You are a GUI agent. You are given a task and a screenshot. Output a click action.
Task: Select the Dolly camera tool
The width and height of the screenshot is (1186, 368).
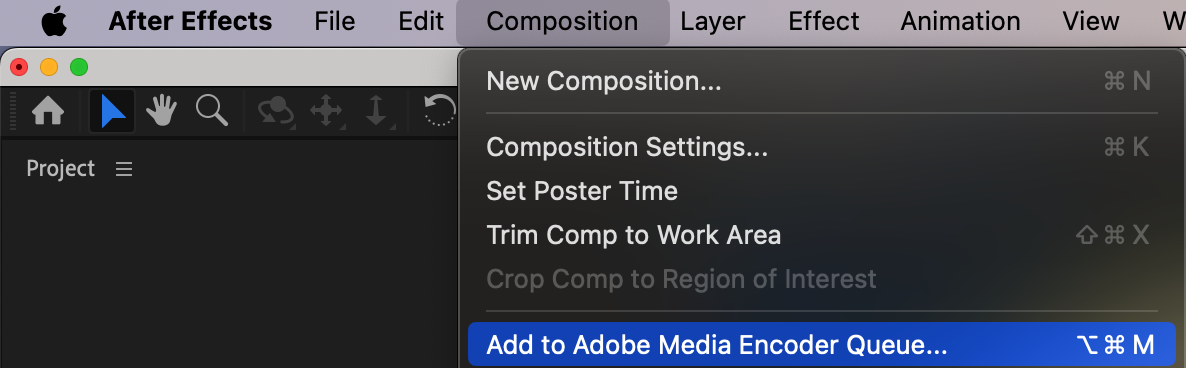[376, 113]
